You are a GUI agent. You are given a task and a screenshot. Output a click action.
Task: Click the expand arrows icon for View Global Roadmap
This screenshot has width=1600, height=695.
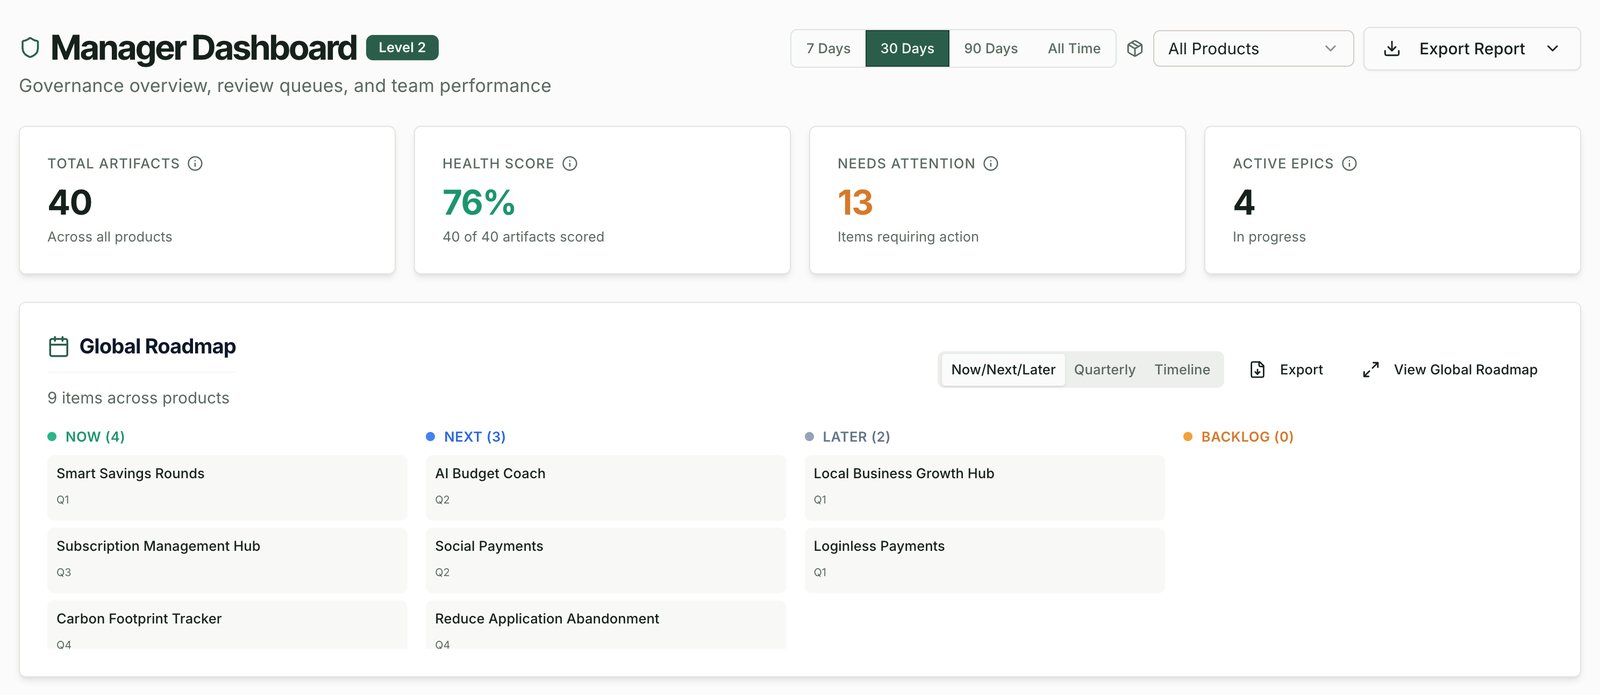(x=1371, y=369)
